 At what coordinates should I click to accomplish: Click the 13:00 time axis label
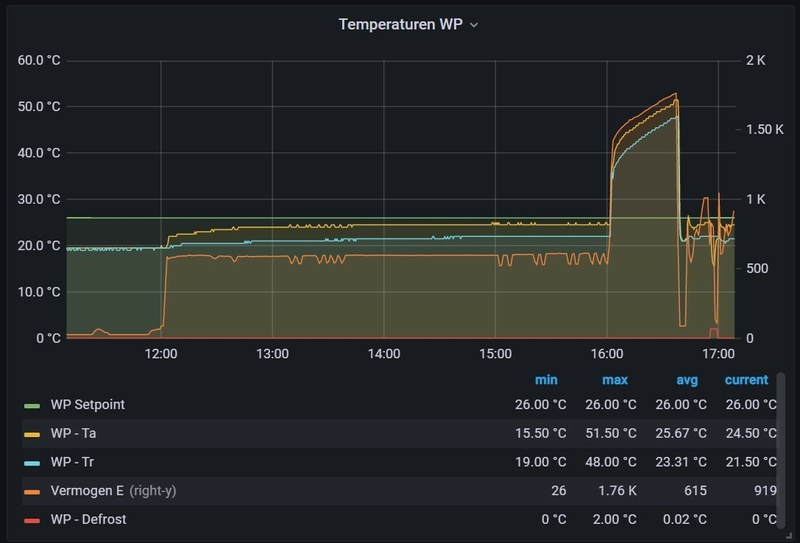[272, 354]
